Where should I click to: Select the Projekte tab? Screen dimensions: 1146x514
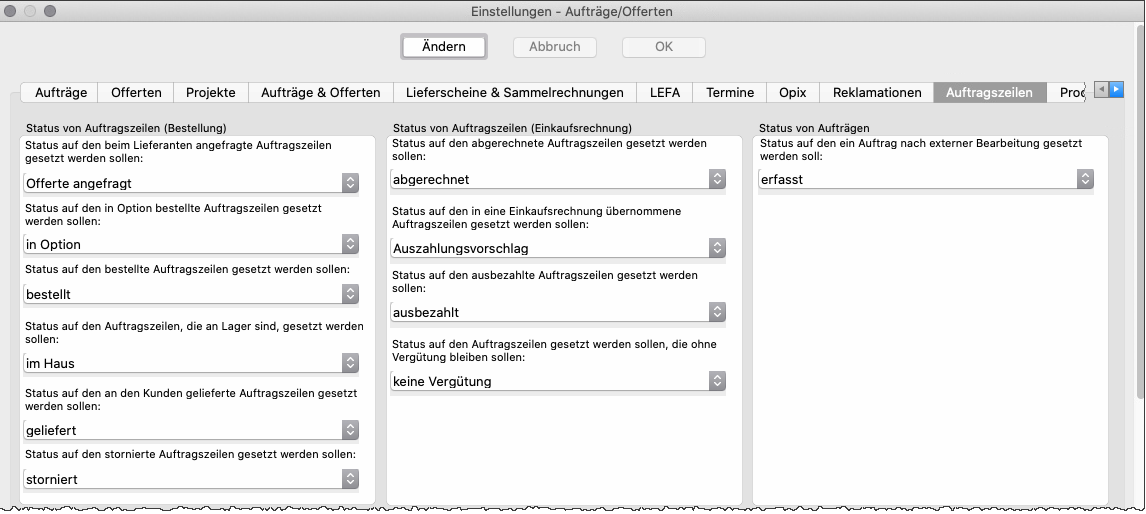pyautogui.click(x=210, y=92)
